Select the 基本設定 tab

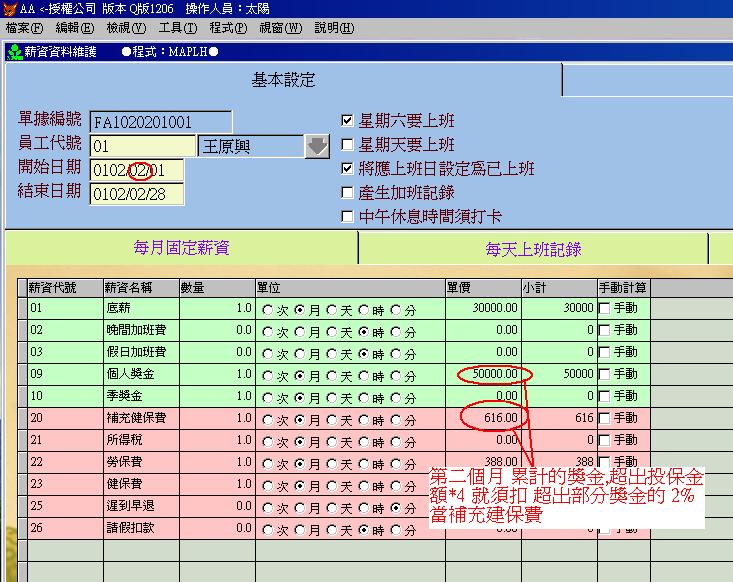(x=283, y=80)
